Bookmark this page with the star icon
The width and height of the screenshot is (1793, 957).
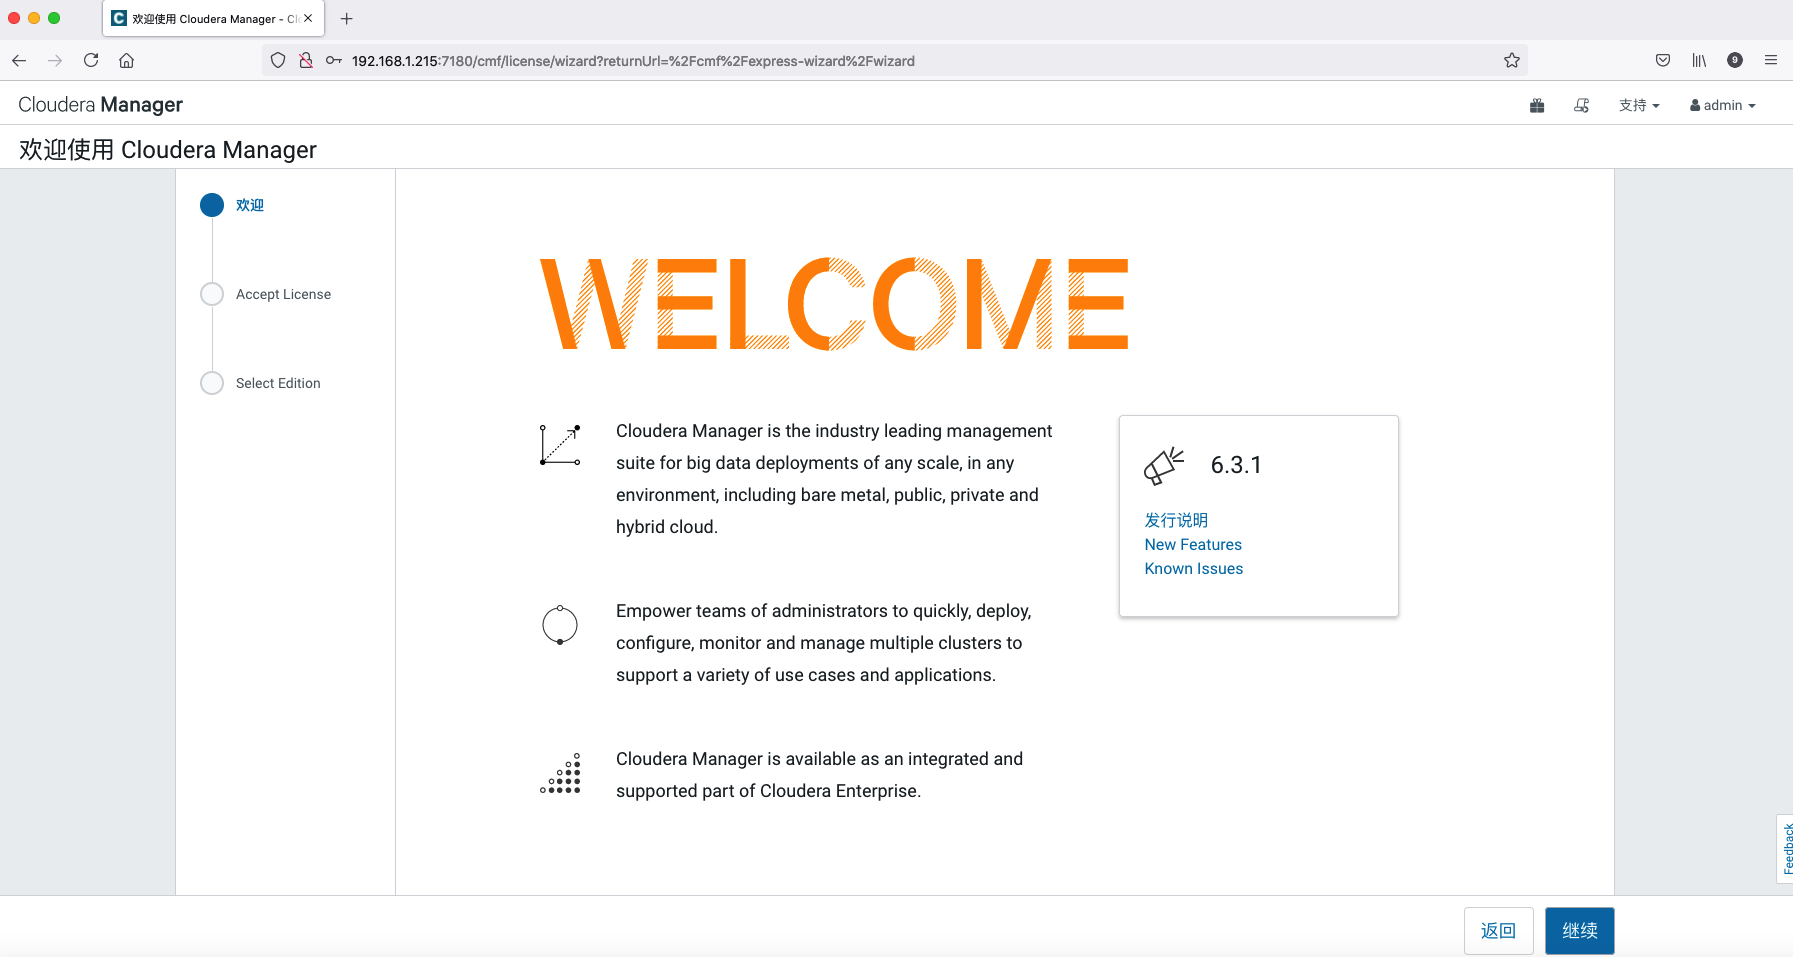[1512, 60]
